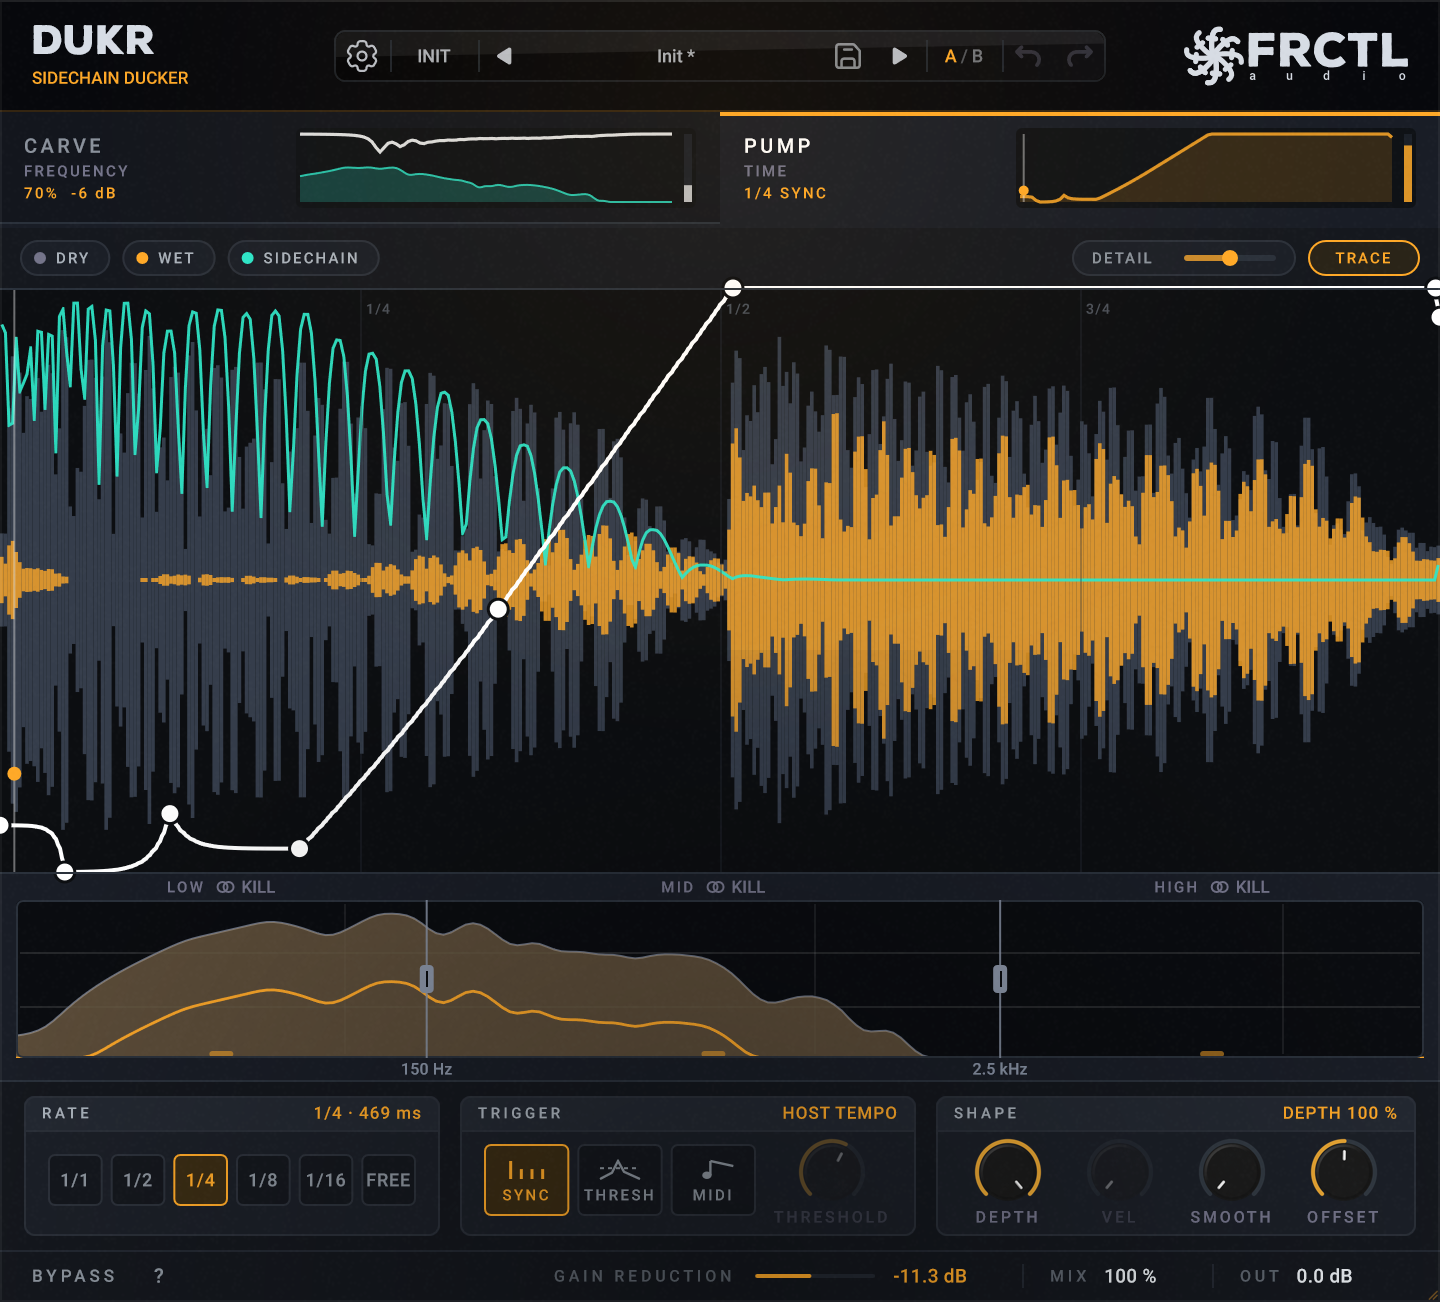Screen dimensions: 1440x1302
Task: Toggle the DRY signal display
Action: tap(65, 258)
